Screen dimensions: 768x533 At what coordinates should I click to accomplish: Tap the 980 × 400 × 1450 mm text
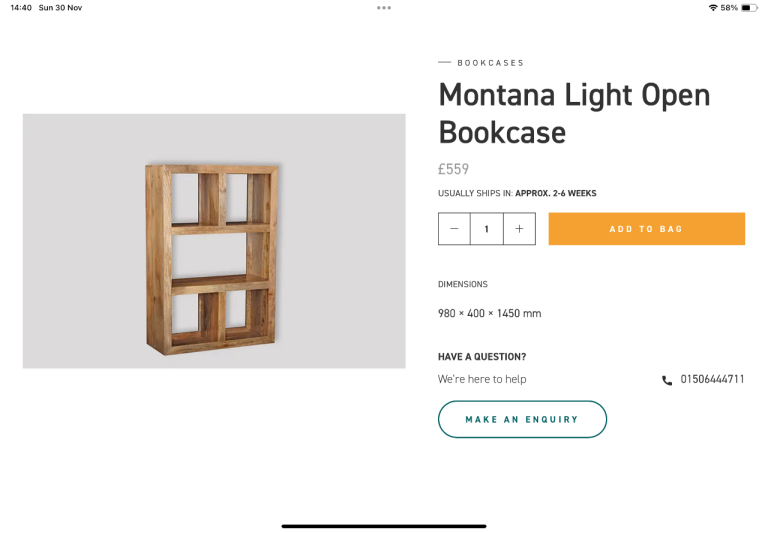click(x=489, y=313)
